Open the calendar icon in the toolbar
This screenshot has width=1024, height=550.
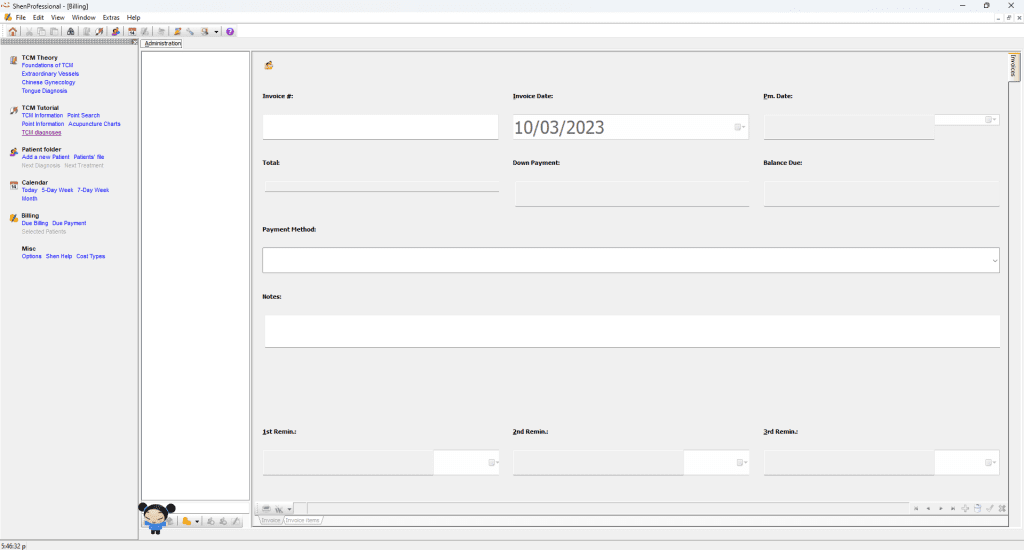[132, 31]
